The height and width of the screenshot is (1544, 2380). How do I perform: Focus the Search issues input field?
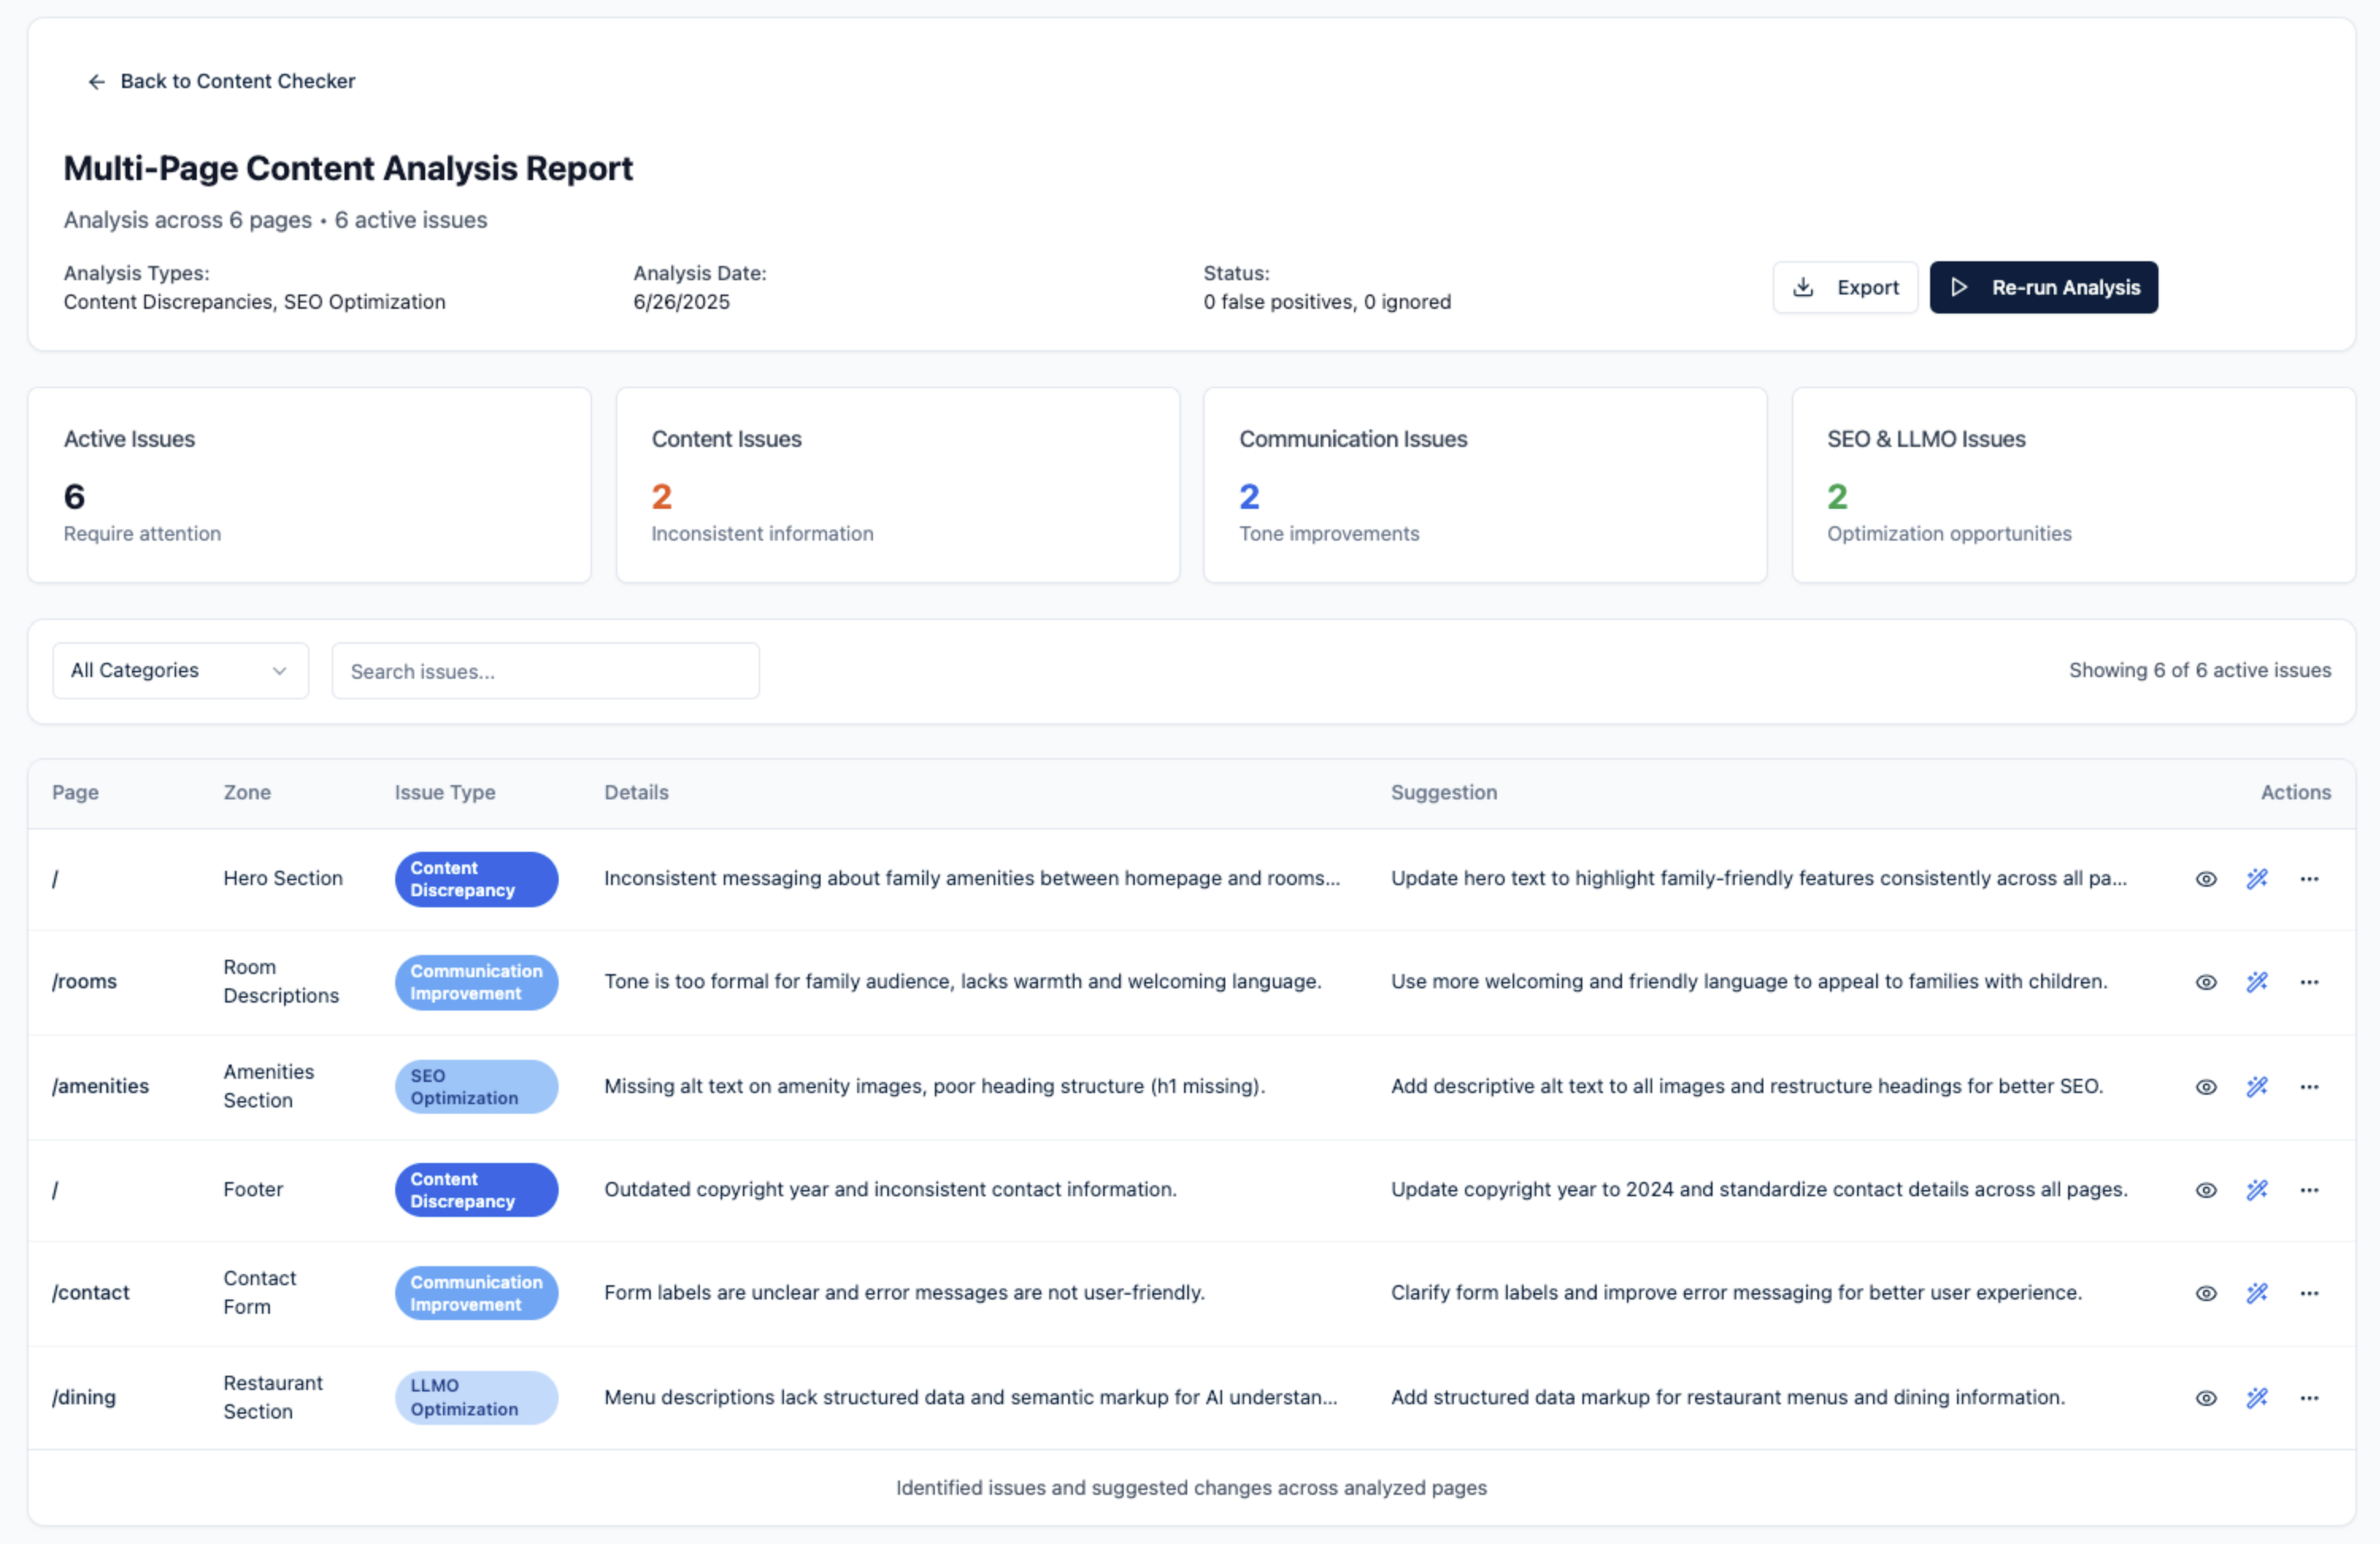pos(545,671)
